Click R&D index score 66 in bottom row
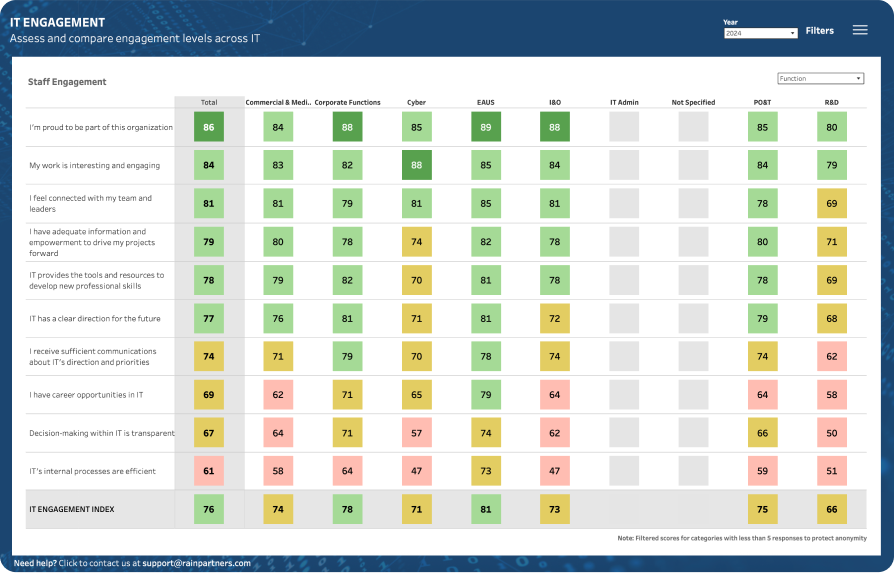The width and height of the screenshot is (894, 573). click(831, 509)
